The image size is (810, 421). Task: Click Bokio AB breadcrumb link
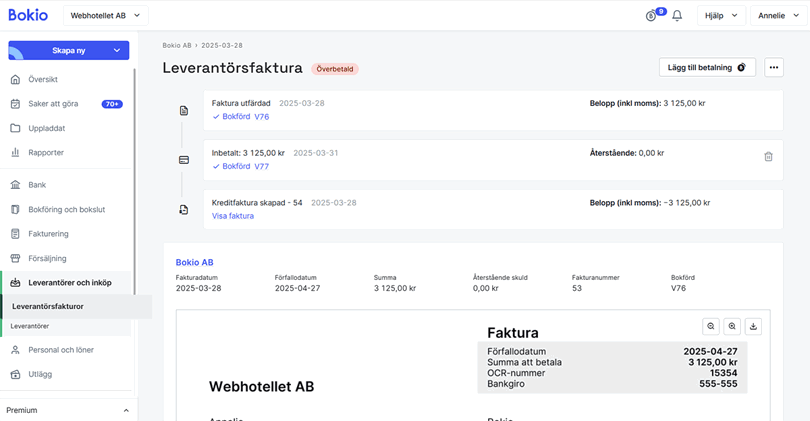pyautogui.click(x=177, y=45)
